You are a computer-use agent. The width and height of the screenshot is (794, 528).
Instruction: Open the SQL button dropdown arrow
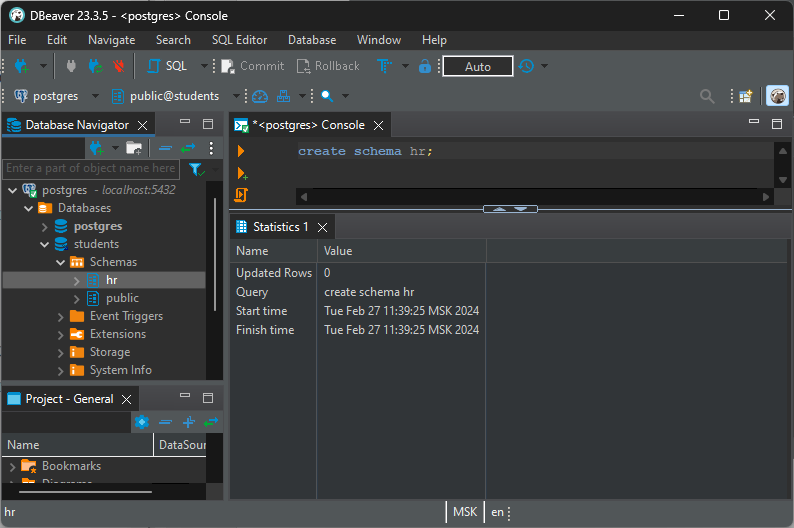[x=204, y=66]
